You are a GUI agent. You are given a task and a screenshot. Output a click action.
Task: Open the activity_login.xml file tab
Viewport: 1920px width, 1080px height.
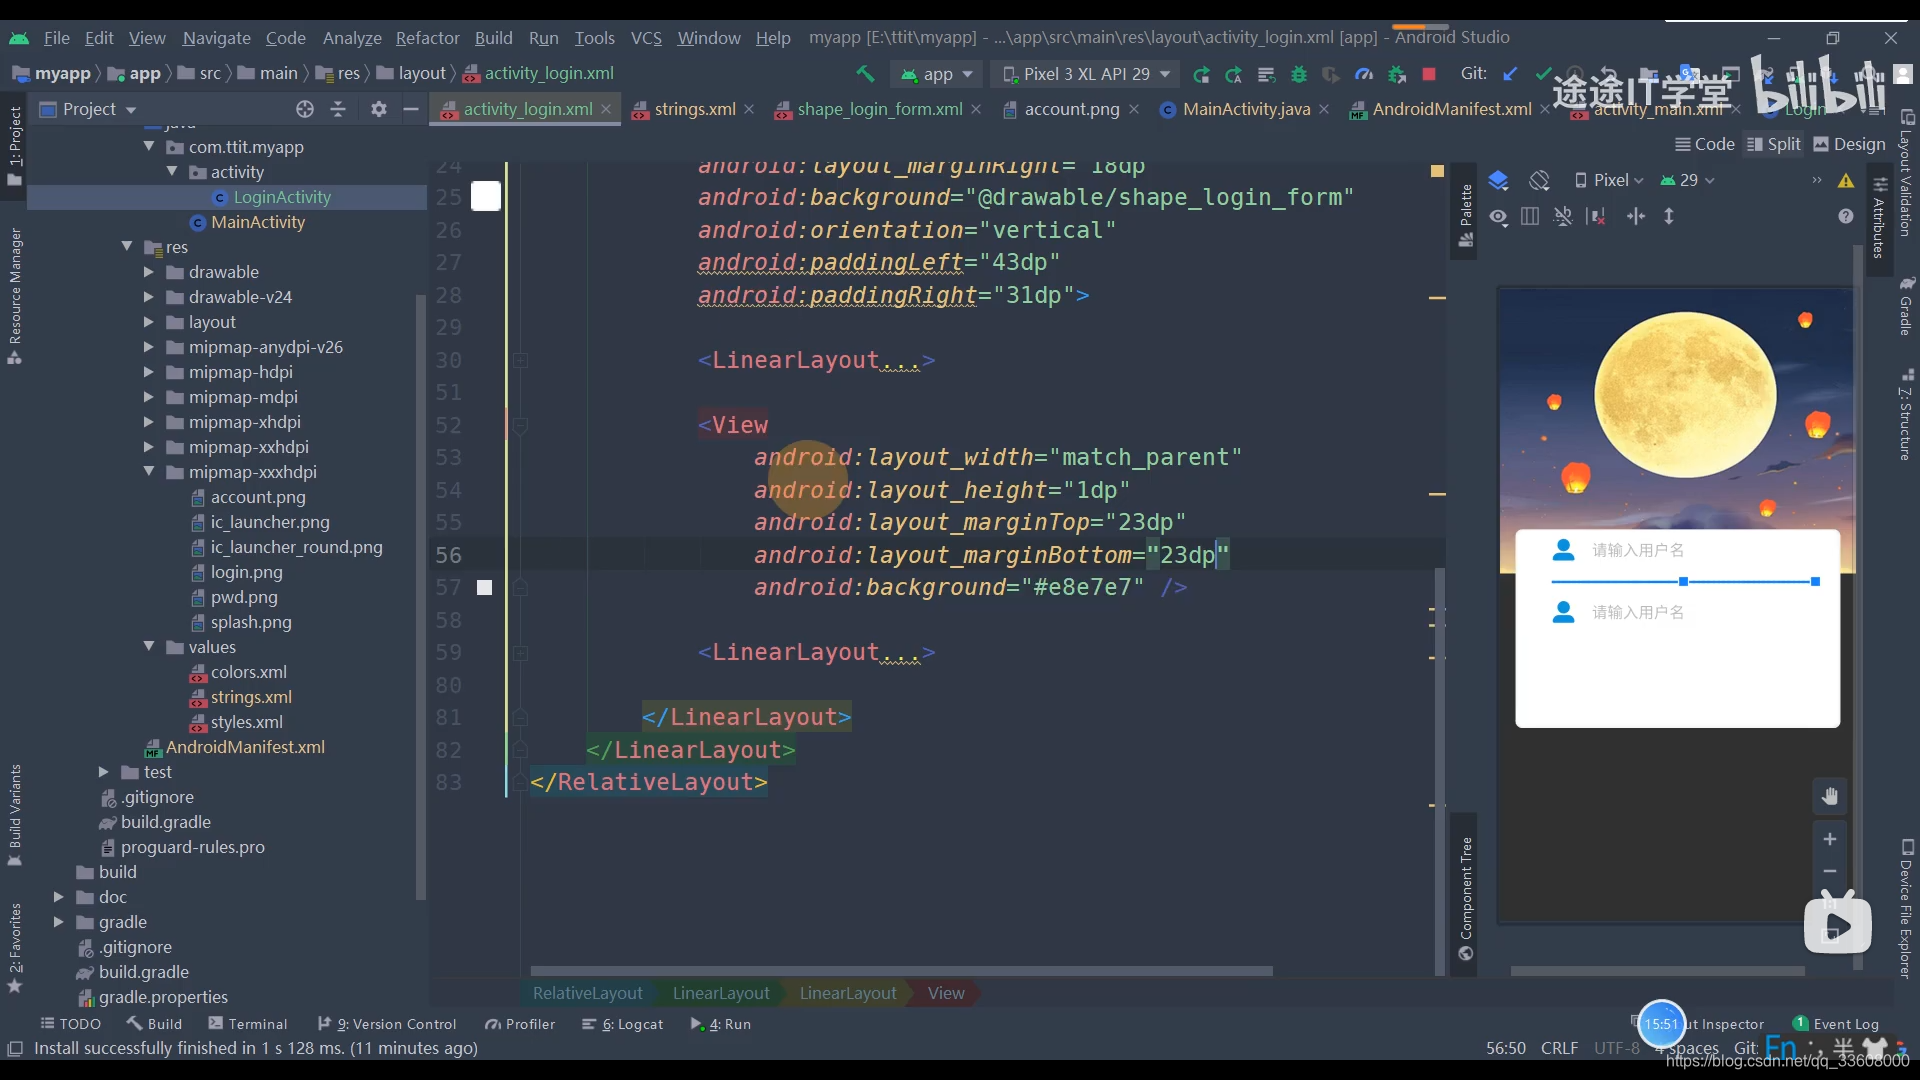[x=526, y=108]
